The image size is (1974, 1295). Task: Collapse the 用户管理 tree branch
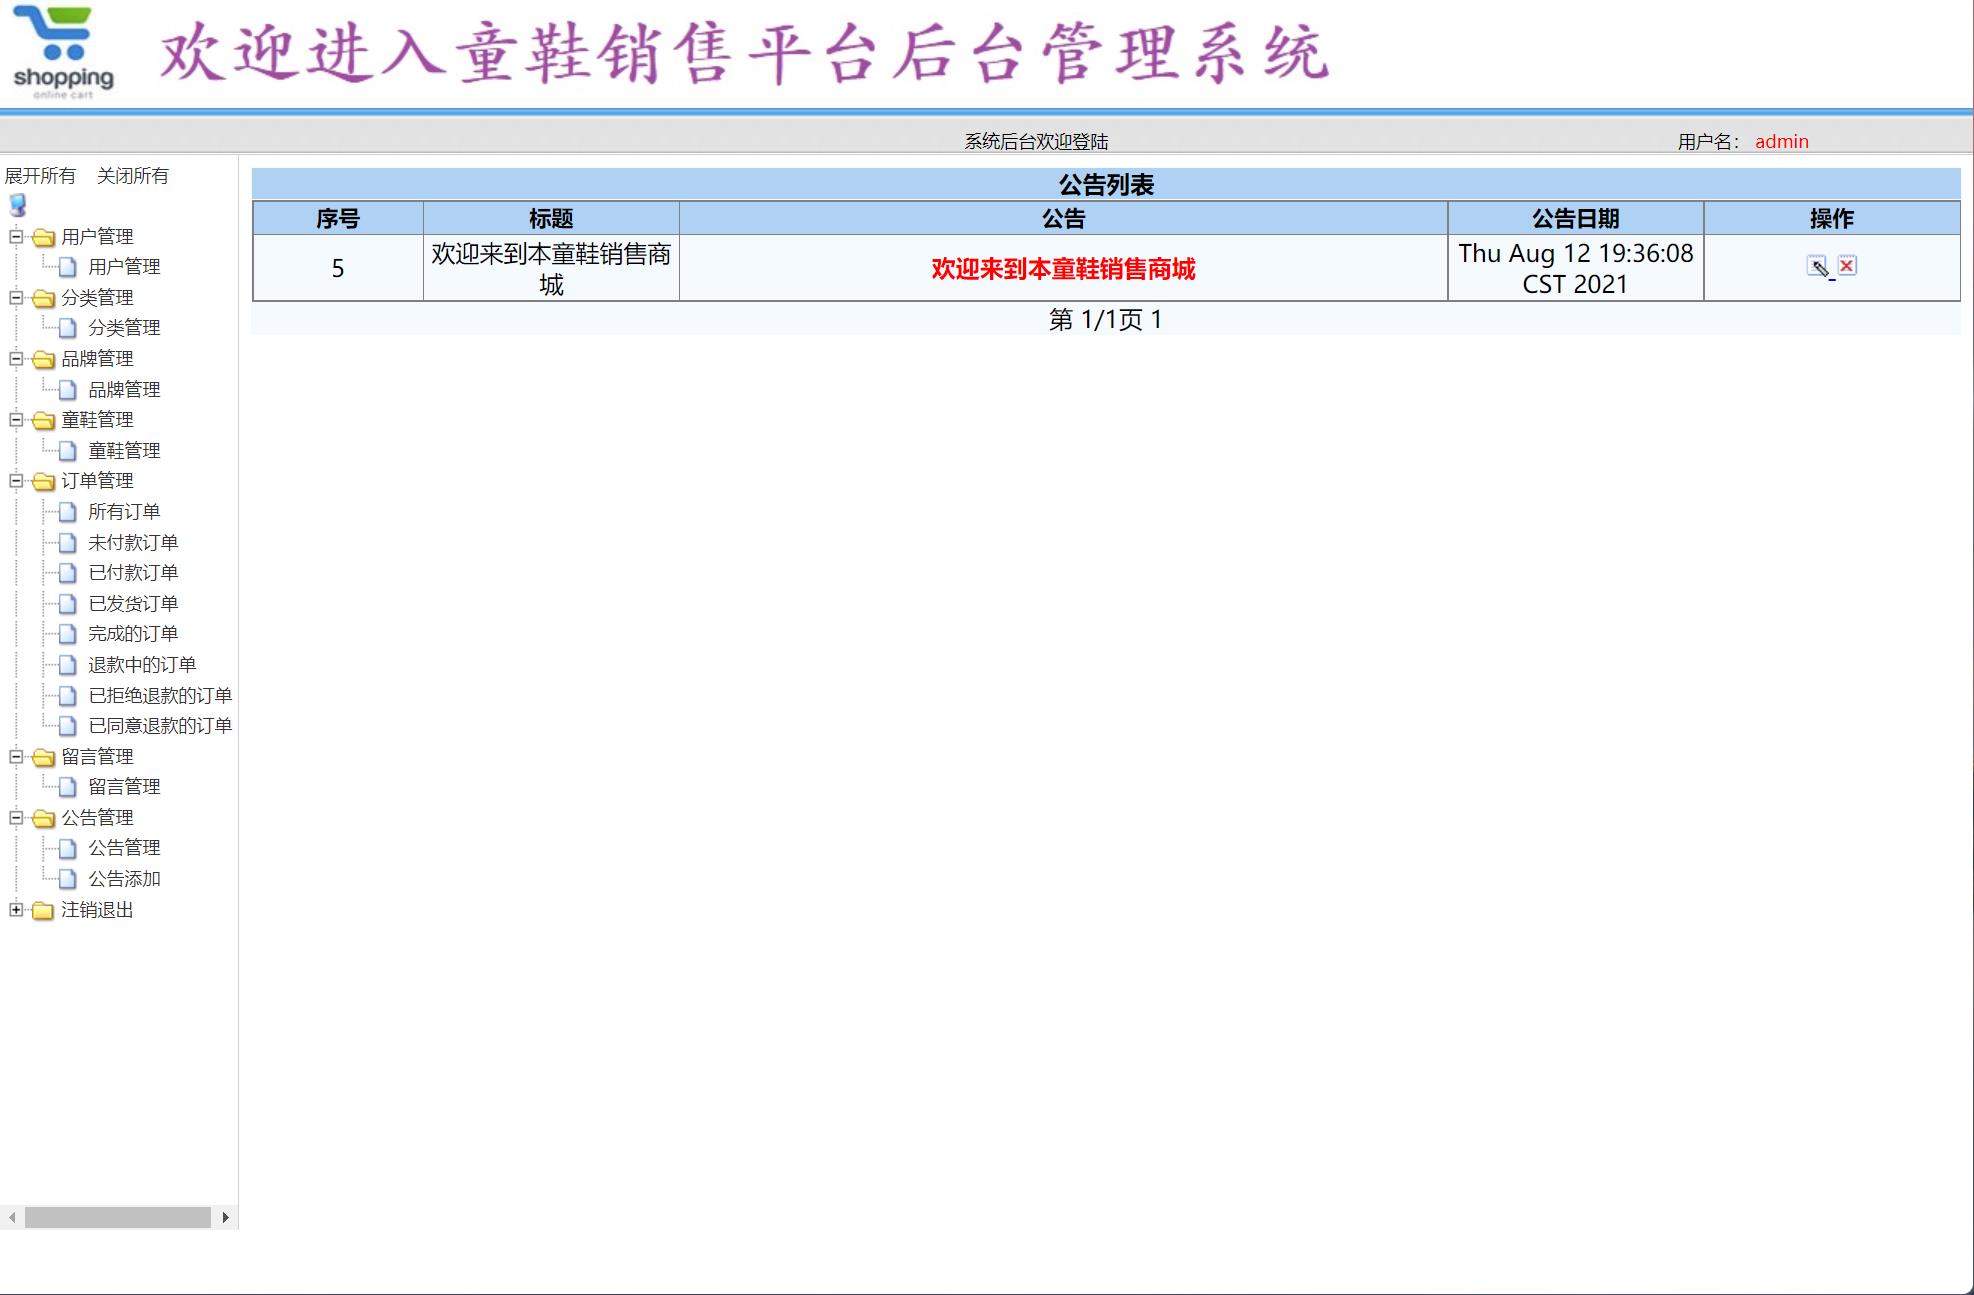(14, 238)
